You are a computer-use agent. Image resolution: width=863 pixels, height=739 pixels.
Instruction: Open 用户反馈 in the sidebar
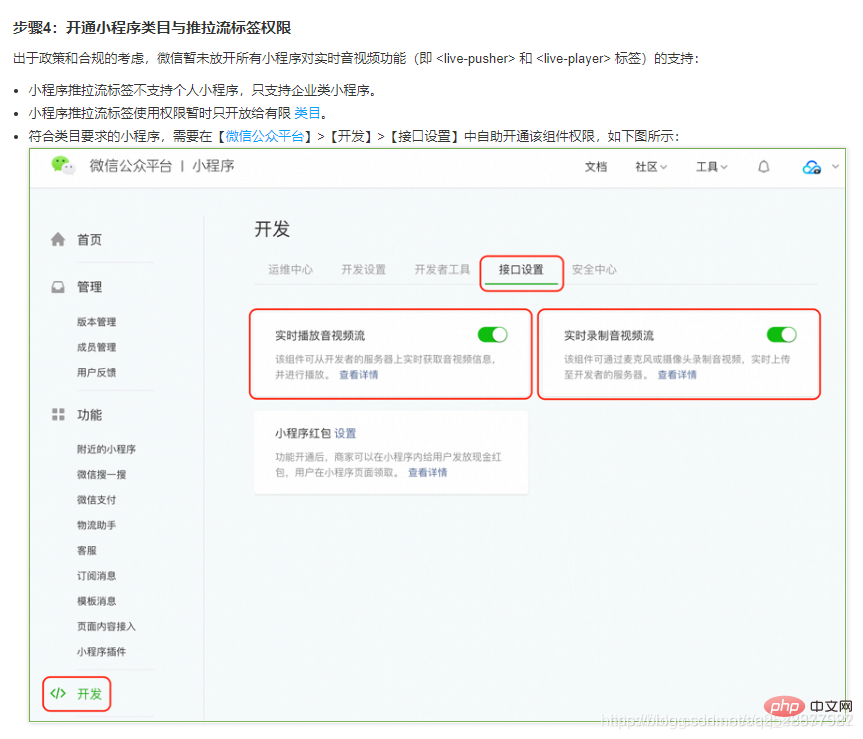coord(96,373)
